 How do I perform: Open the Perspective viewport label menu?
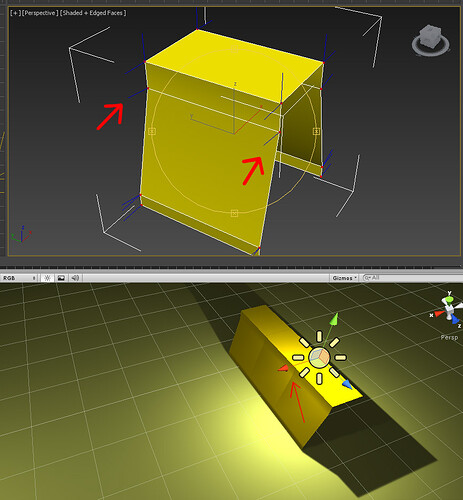point(40,13)
